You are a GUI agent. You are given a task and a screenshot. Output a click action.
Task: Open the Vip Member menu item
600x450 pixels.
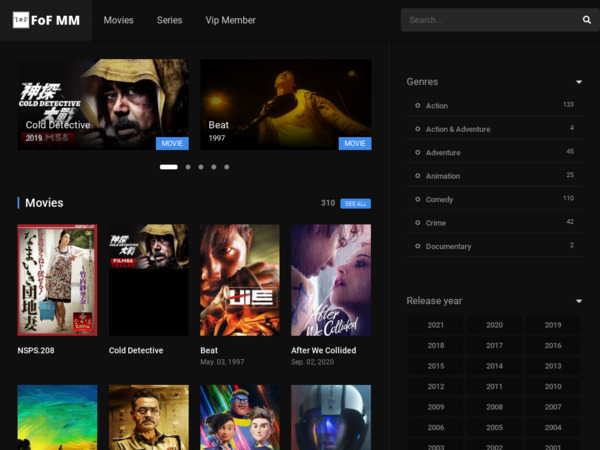click(230, 20)
